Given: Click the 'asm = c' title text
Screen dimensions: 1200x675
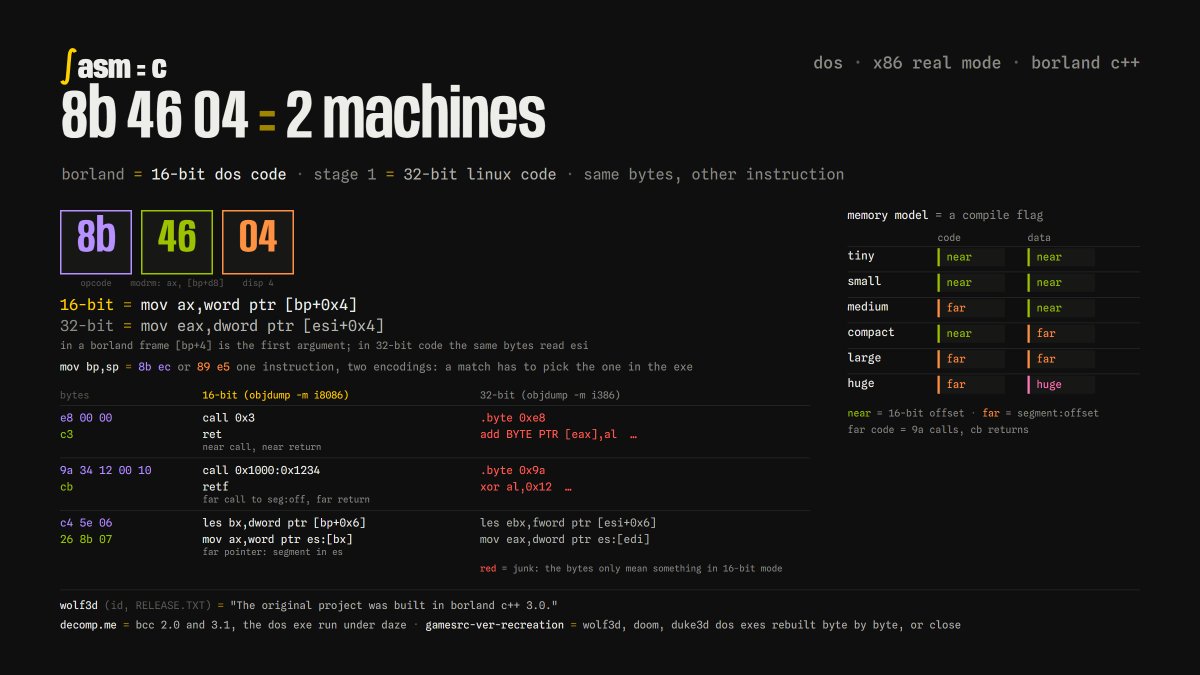Looking at the screenshot, I should point(122,67).
